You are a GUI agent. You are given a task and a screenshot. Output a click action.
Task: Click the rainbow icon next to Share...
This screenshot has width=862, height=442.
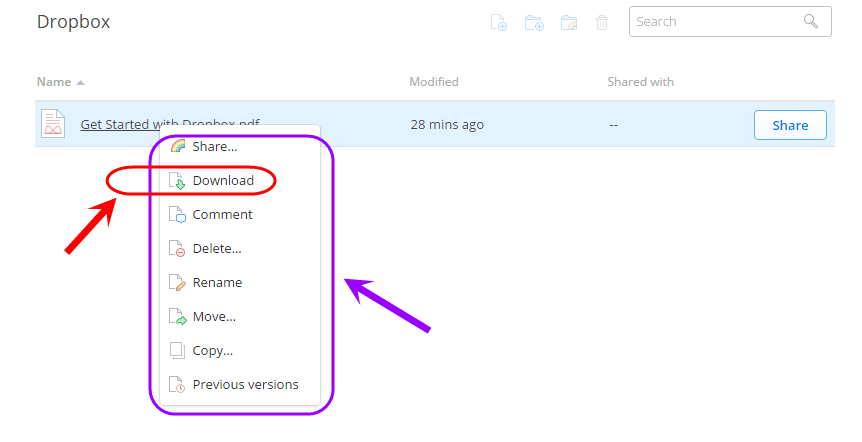pos(178,146)
